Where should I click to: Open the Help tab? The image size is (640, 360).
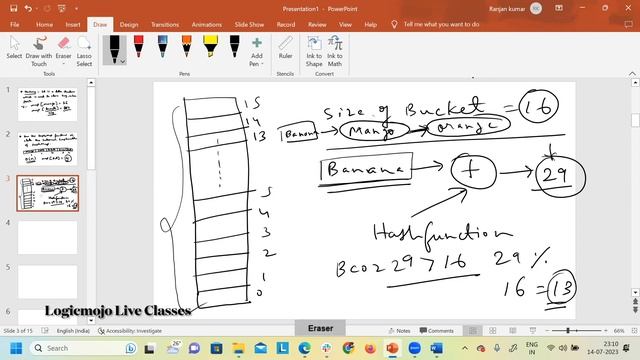click(370, 24)
